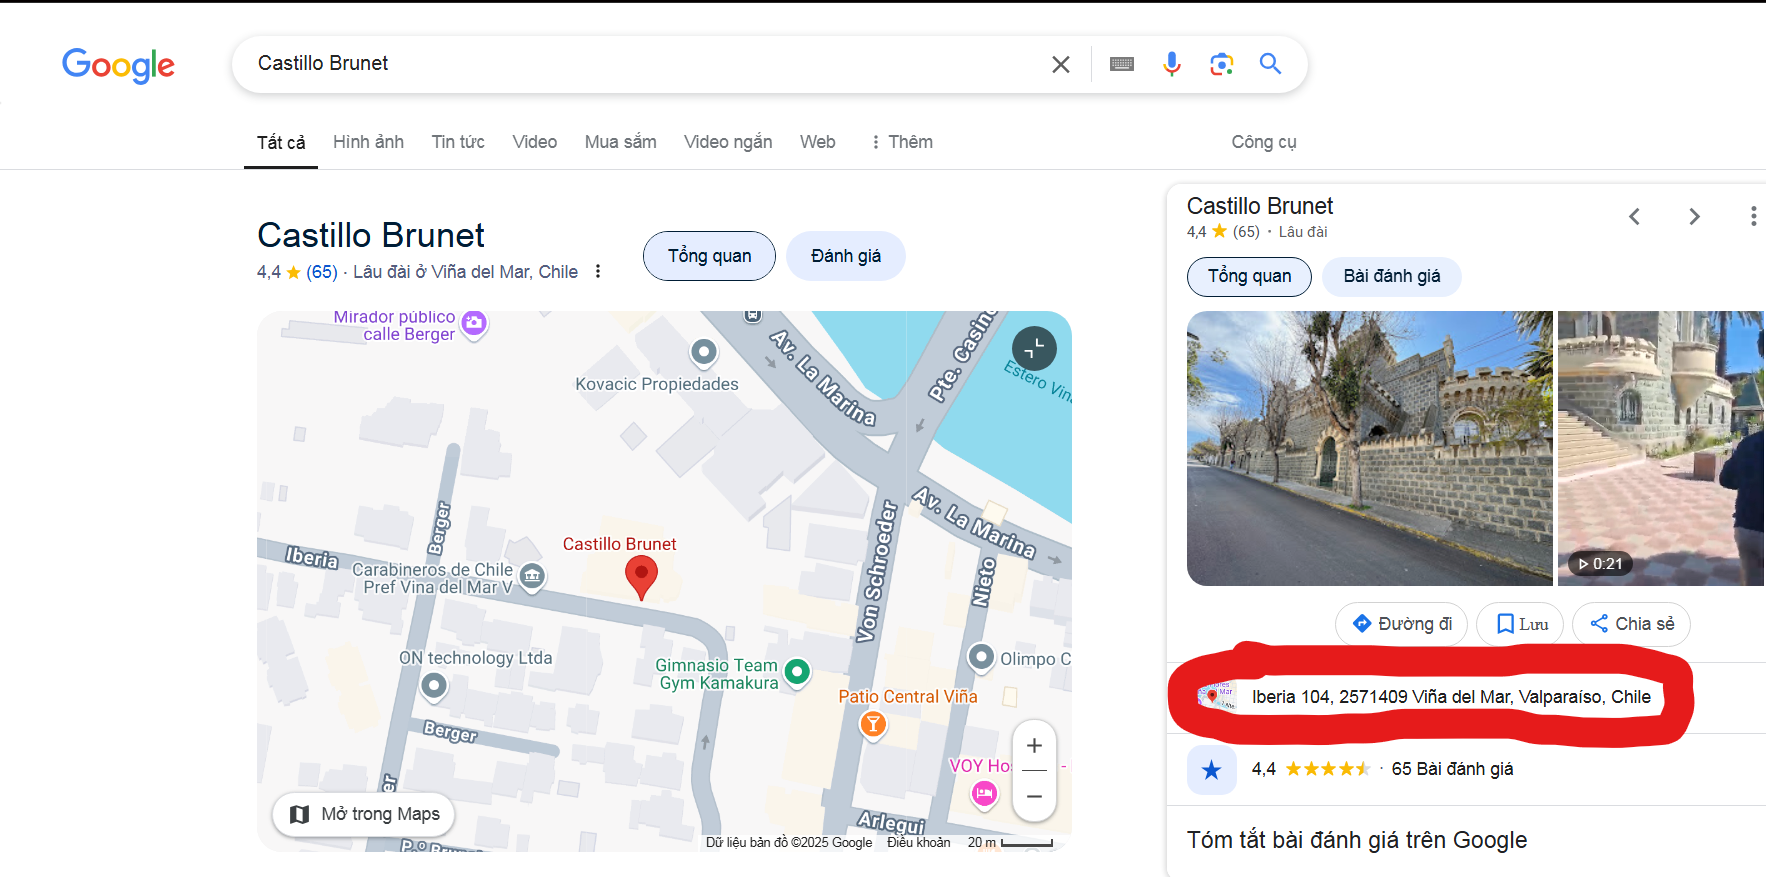Switch to the Tin tức tab

click(x=458, y=142)
